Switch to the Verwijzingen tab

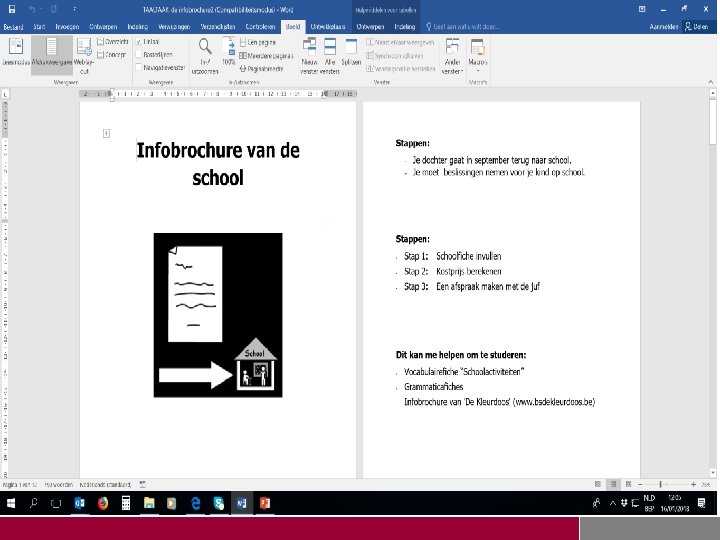pos(174,27)
